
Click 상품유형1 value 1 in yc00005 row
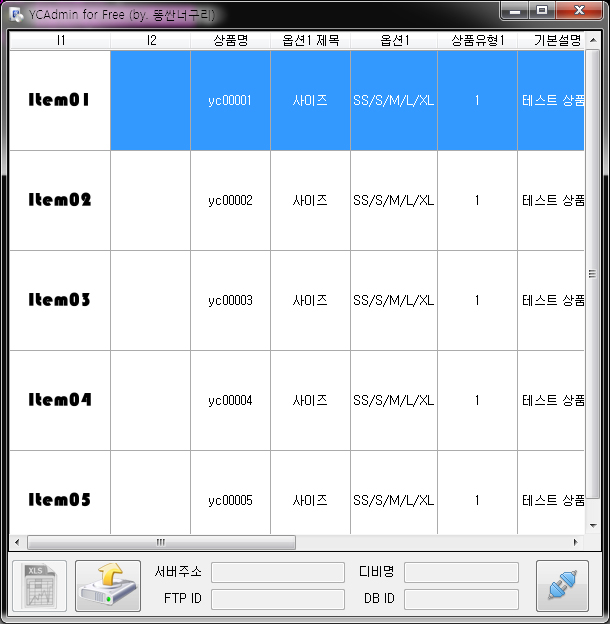click(x=477, y=493)
